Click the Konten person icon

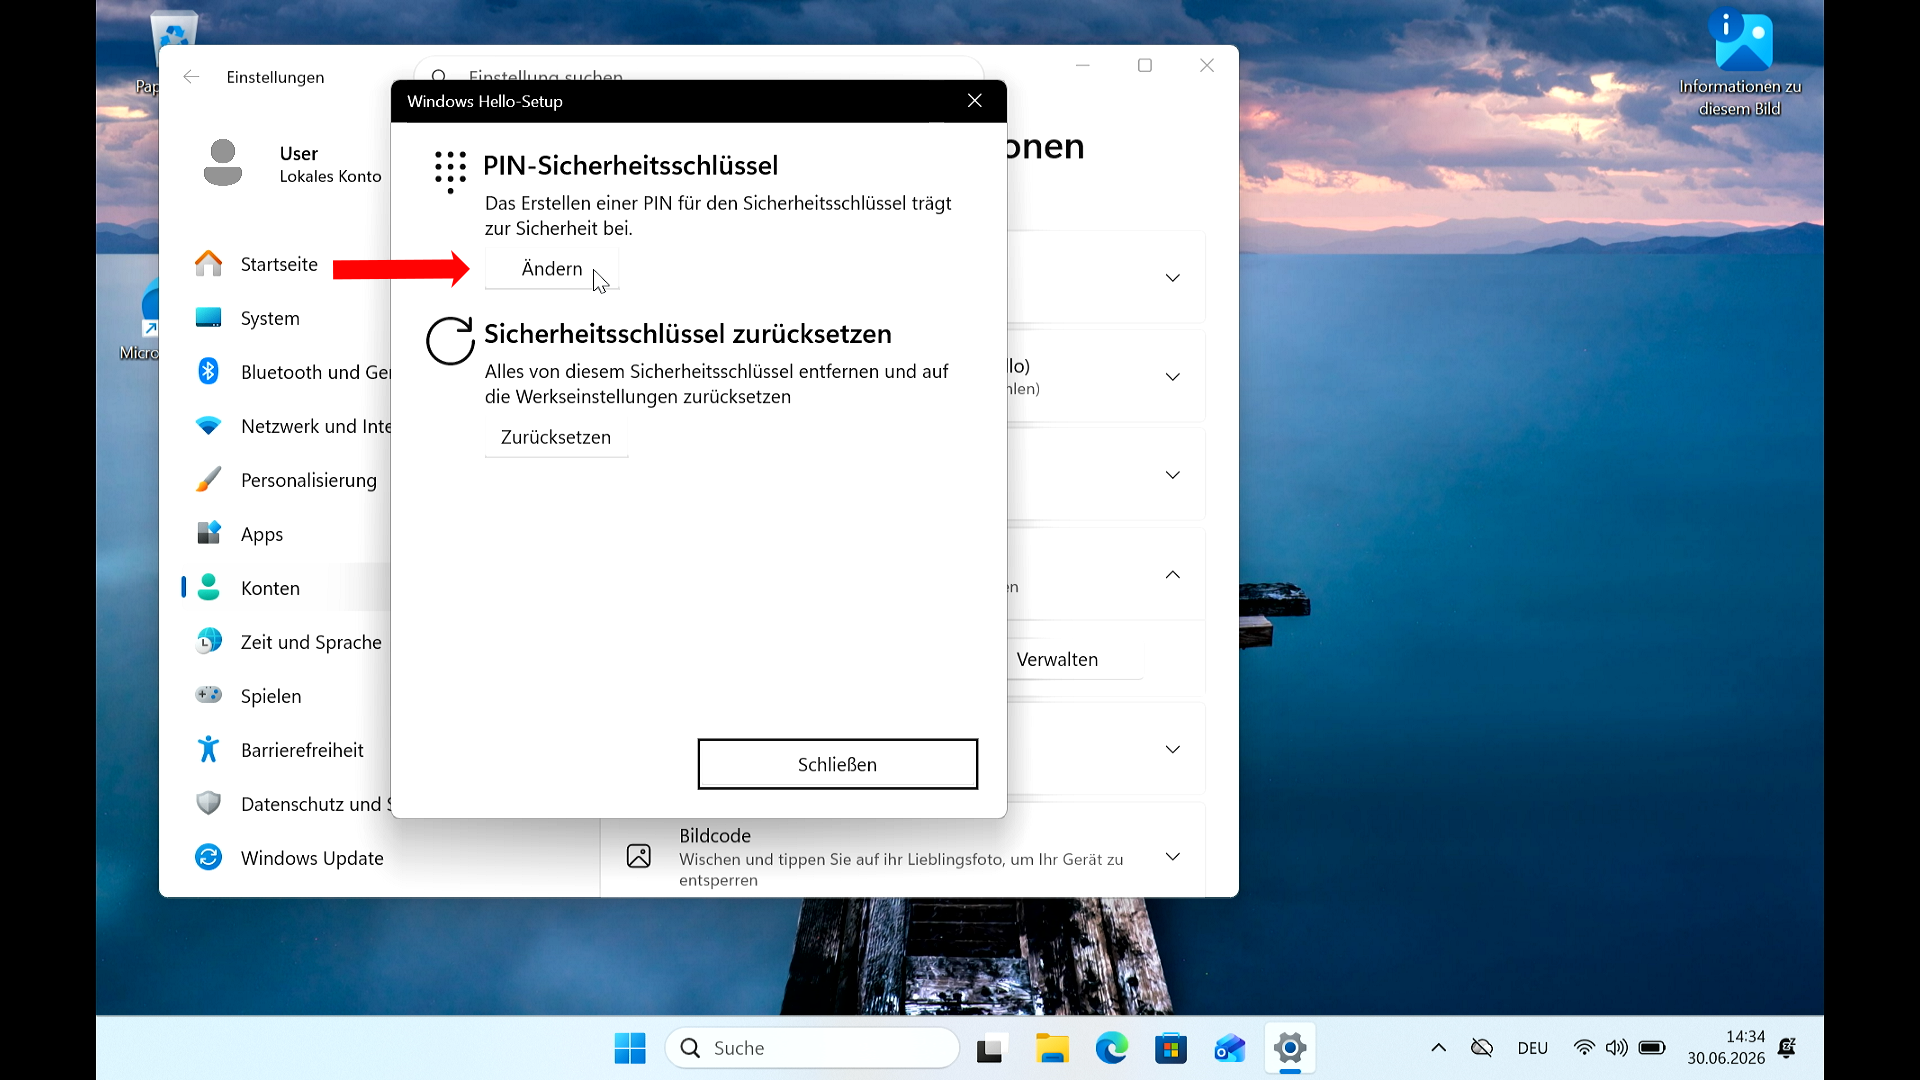click(x=208, y=587)
